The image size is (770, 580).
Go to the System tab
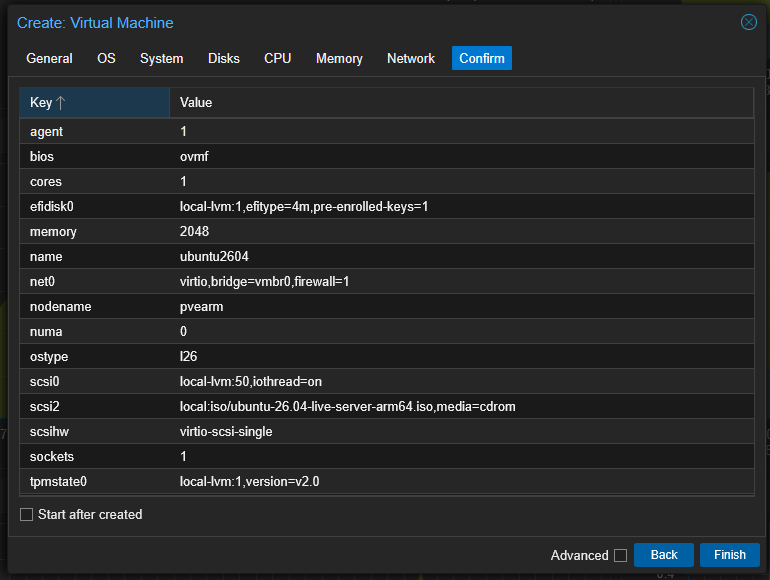[x=162, y=58]
